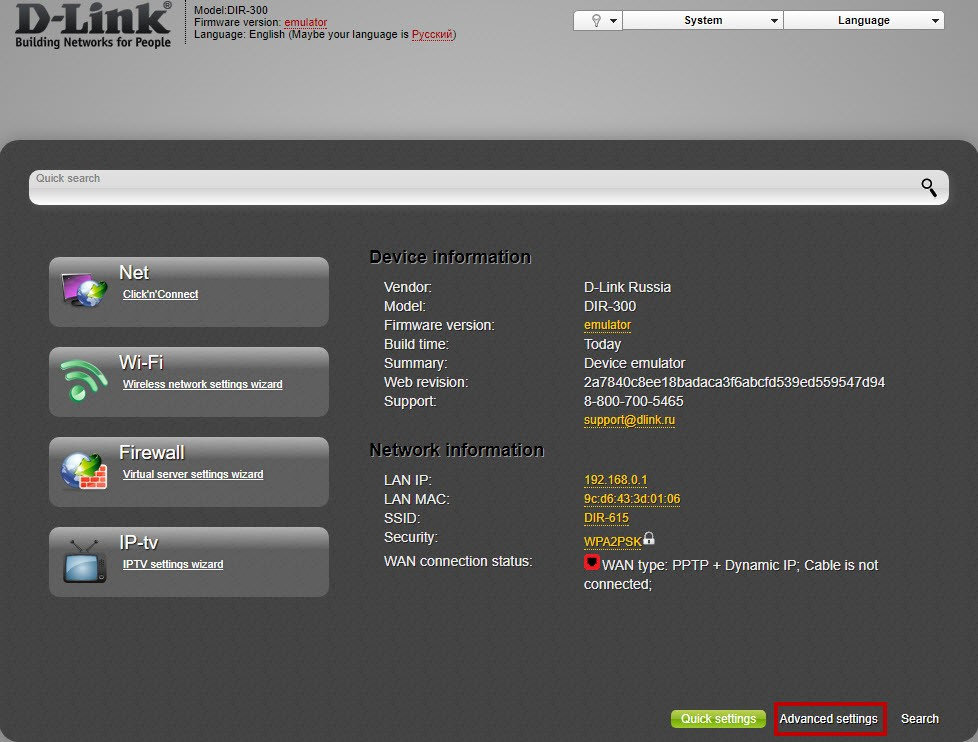Expand the Language dropdown menu
Screen dimensions: 978x742
[864, 21]
